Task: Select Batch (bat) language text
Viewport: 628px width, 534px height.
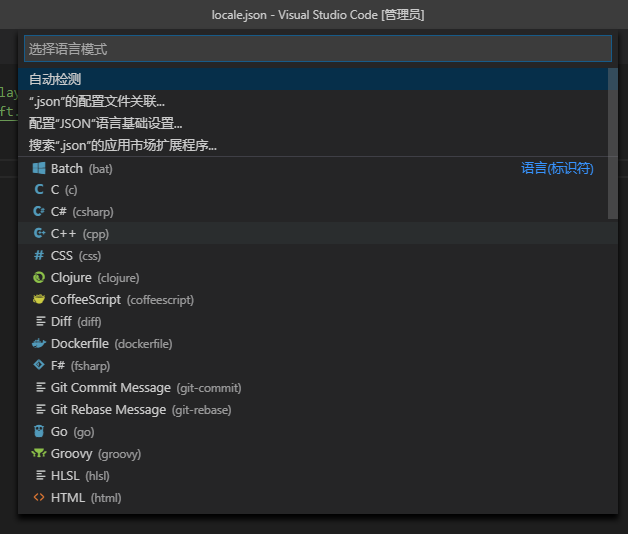Action: tap(82, 169)
